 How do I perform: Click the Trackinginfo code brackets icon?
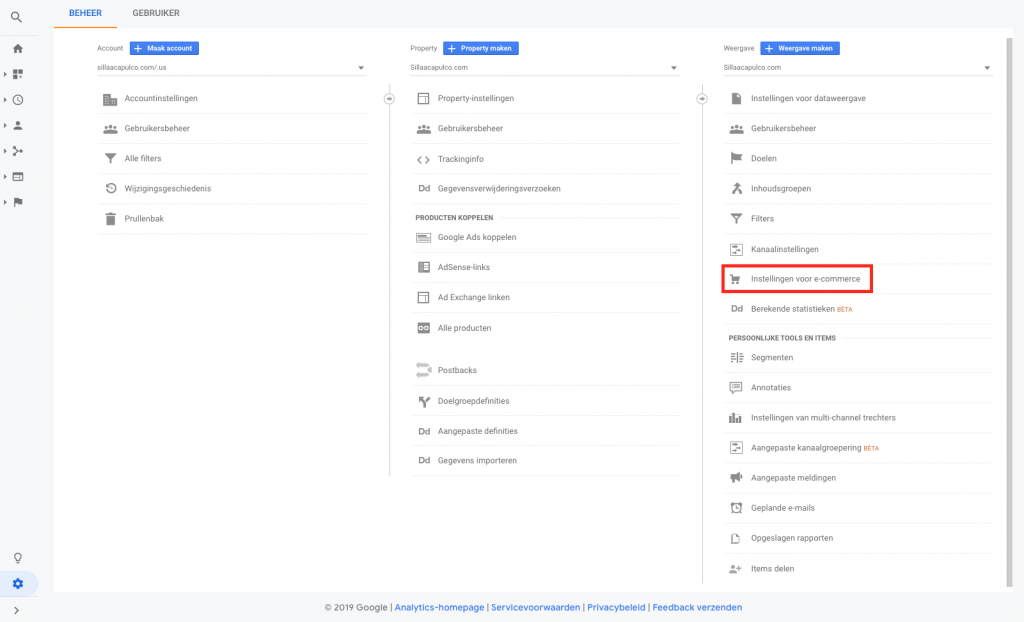[x=423, y=159]
